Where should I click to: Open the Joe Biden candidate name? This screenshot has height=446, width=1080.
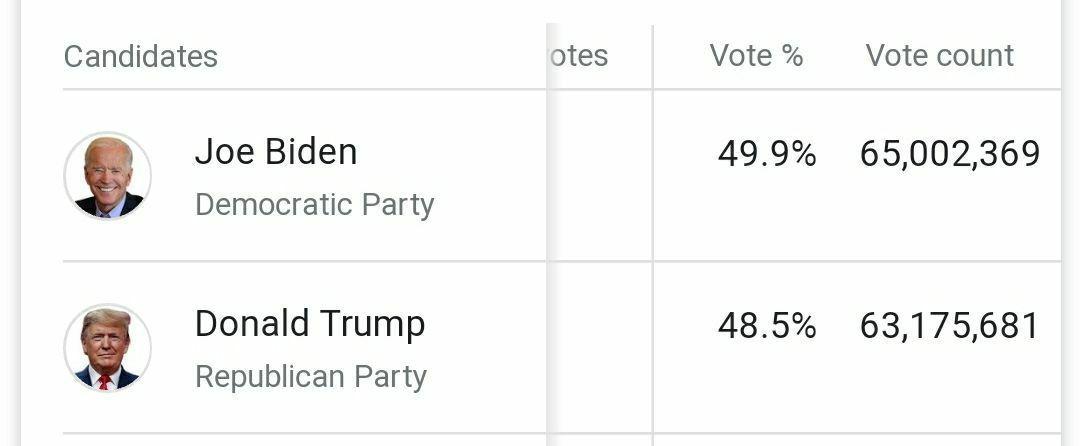[276, 152]
